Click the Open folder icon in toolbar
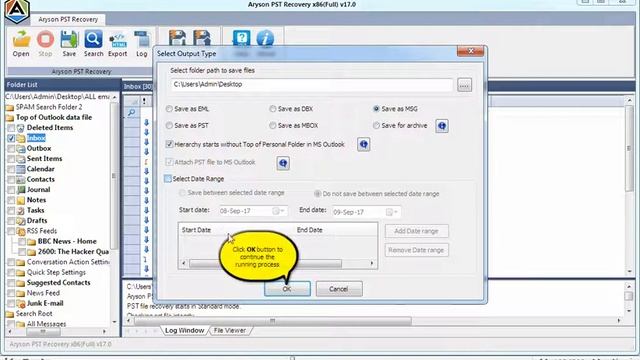The height and width of the screenshot is (360, 640). pos(21,40)
